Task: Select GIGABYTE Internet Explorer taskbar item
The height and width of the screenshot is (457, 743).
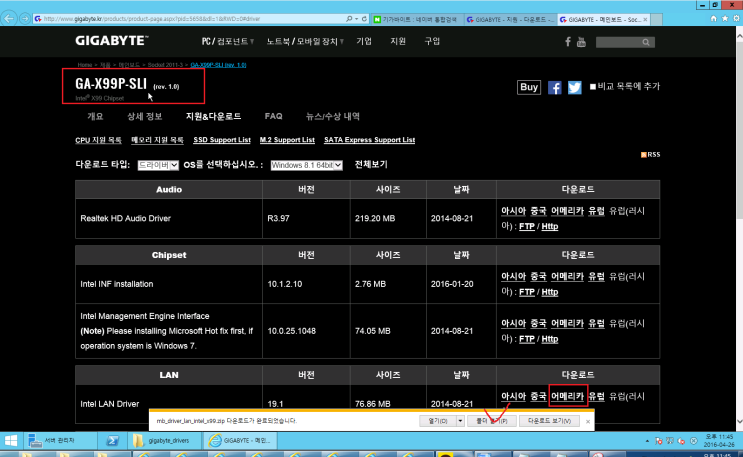Action: tap(240, 440)
